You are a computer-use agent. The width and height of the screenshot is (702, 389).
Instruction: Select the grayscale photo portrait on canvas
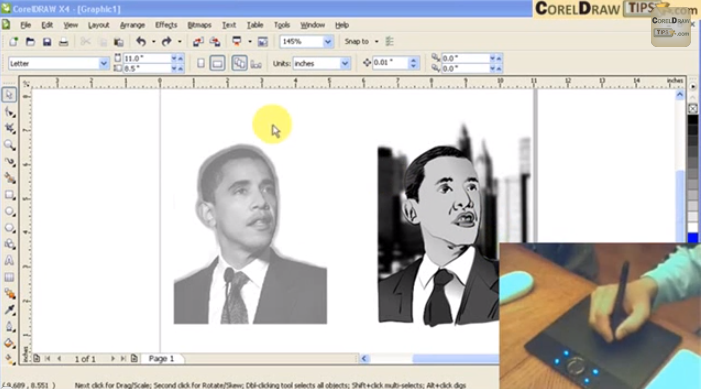point(250,234)
